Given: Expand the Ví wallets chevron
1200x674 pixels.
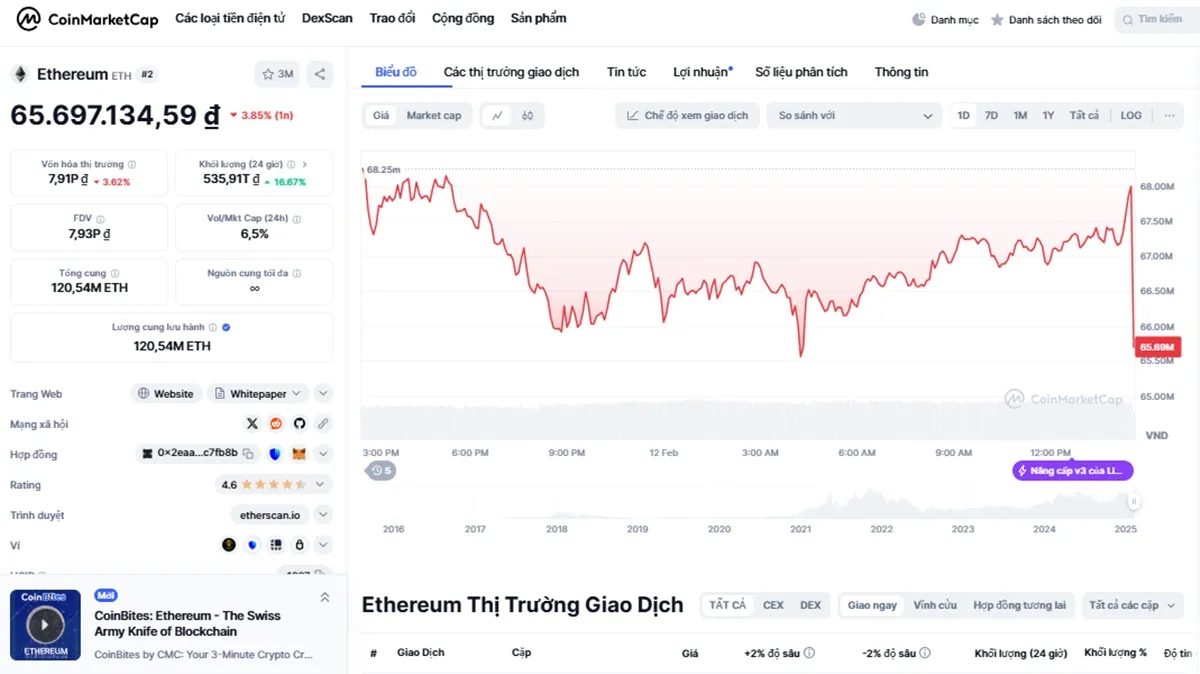Looking at the screenshot, I should coord(322,545).
